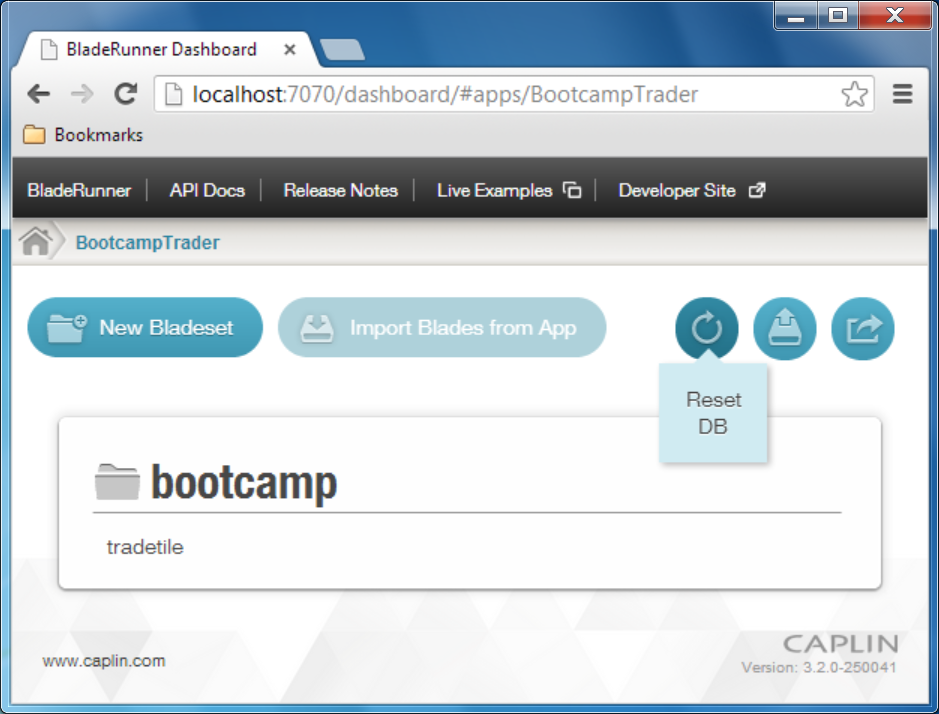
Task: Open Developer Site external link
Action: point(692,190)
